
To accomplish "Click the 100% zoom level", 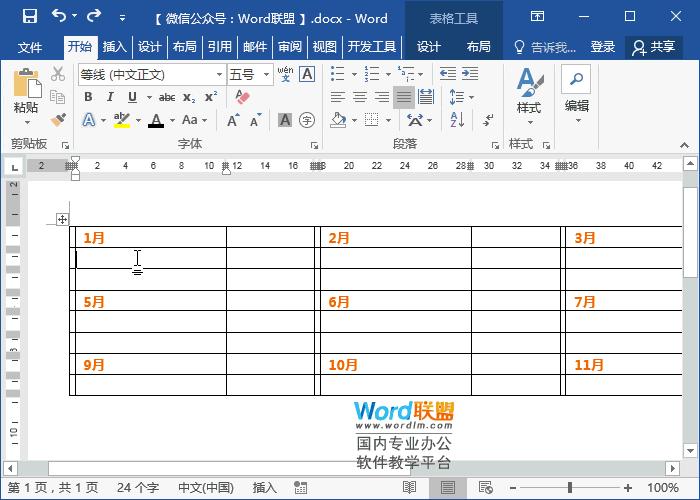I will (x=663, y=488).
